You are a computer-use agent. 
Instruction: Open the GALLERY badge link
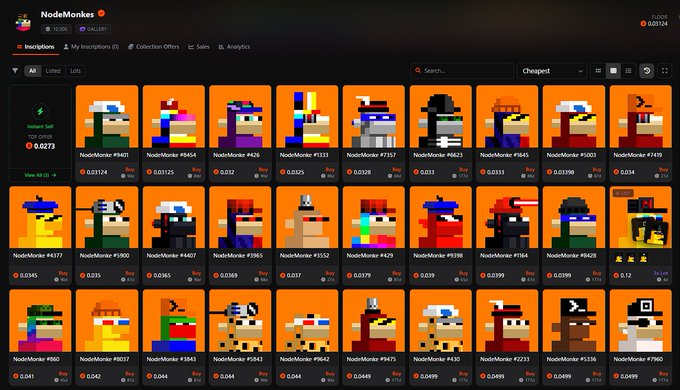pos(93,29)
